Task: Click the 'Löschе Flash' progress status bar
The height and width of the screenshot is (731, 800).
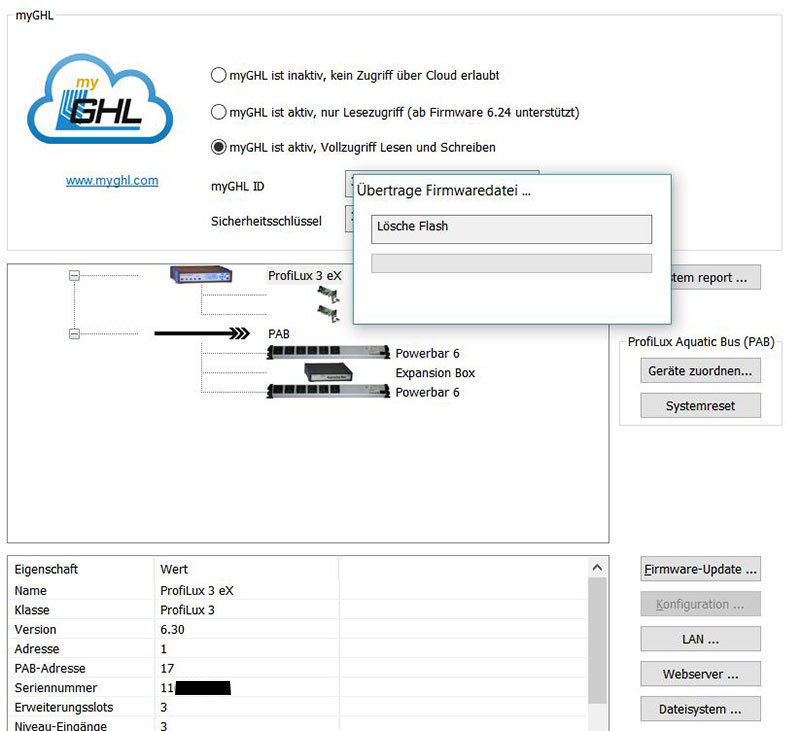Action: click(511, 228)
